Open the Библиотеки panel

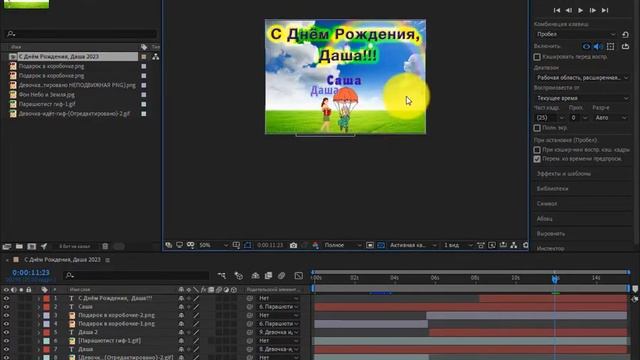tap(552, 189)
